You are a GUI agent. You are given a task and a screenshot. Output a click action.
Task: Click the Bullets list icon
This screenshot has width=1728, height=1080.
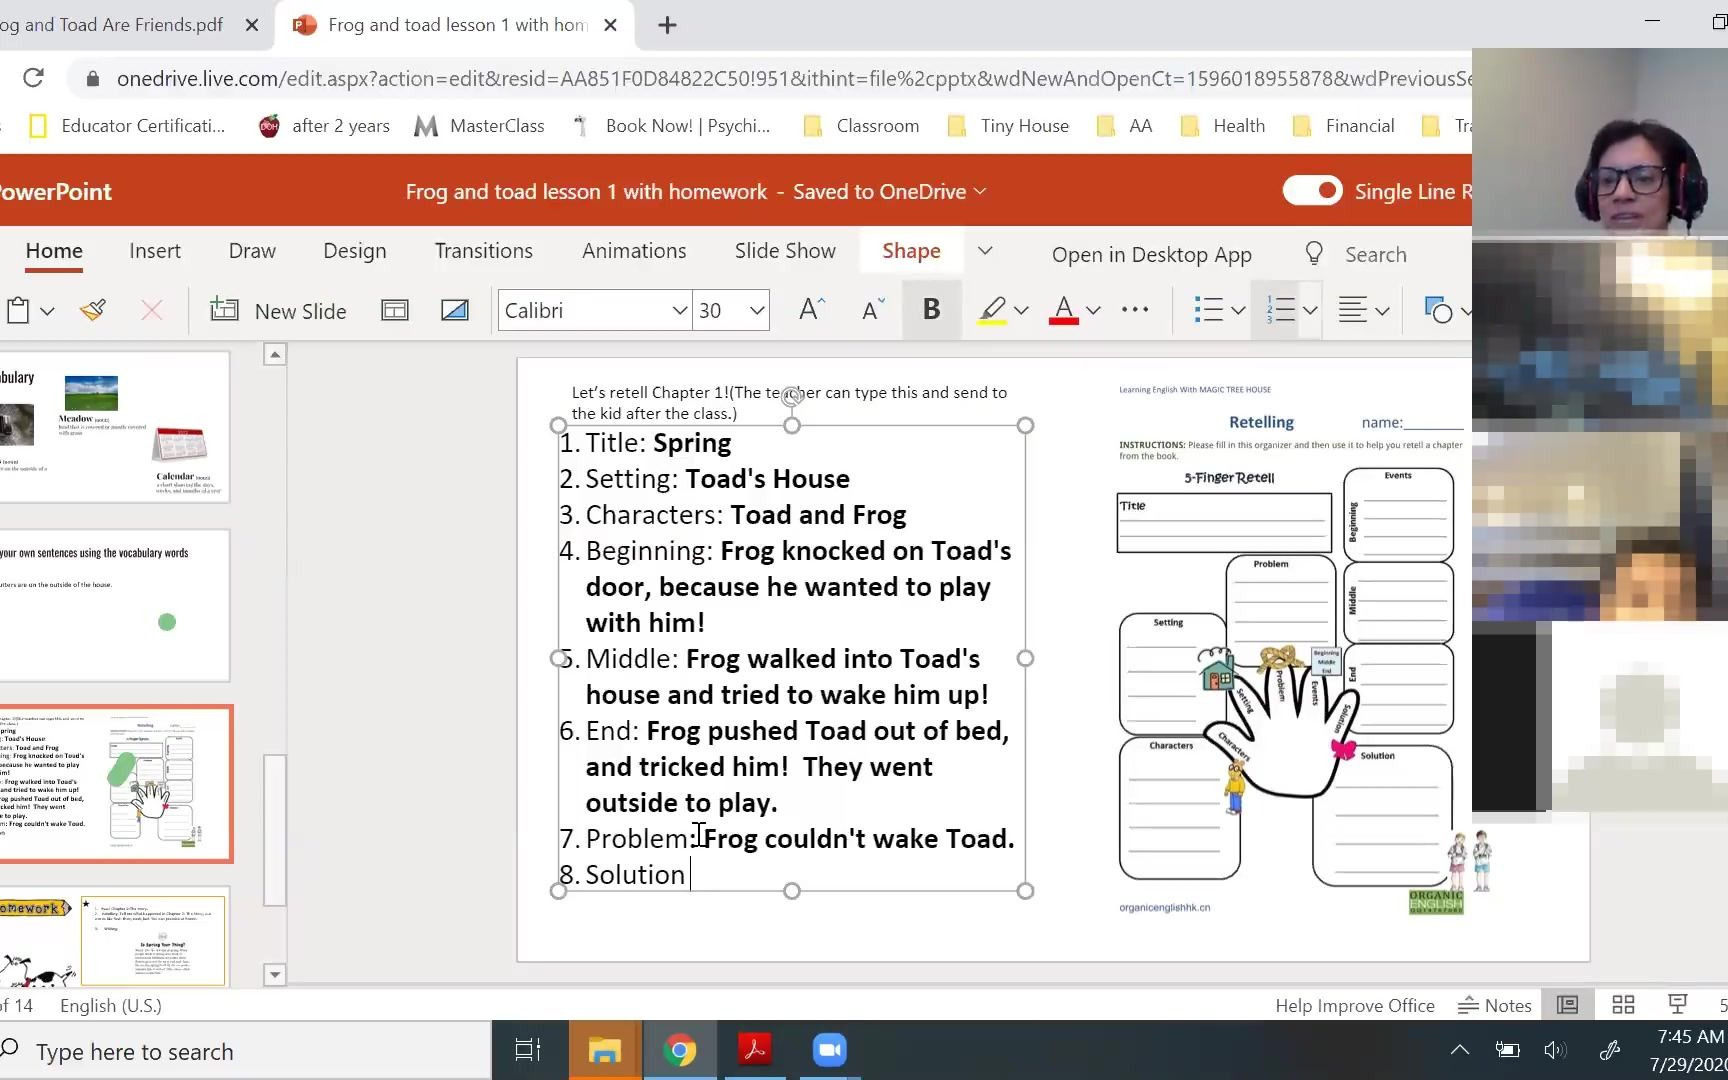[1208, 311]
